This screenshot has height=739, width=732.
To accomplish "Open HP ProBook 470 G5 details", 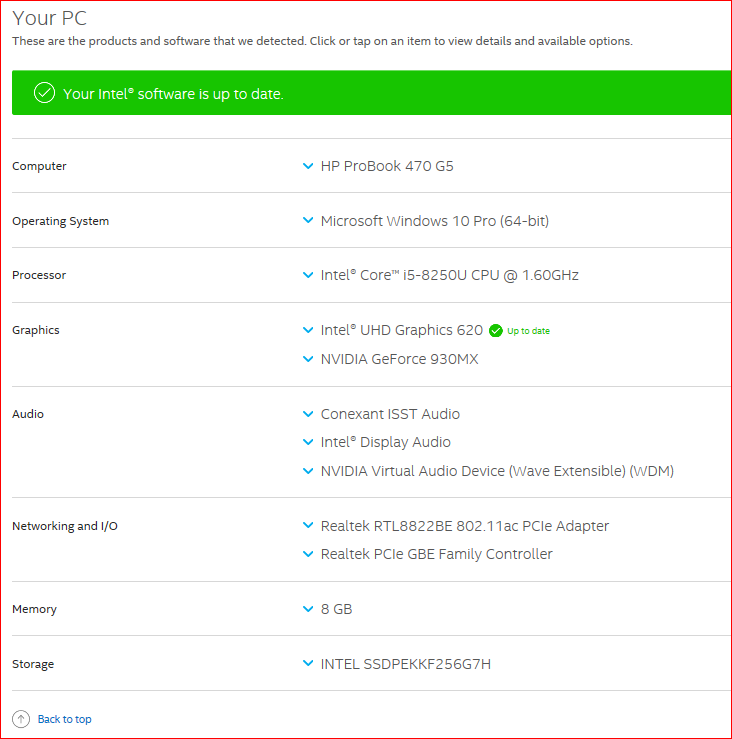I will tap(387, 166).
